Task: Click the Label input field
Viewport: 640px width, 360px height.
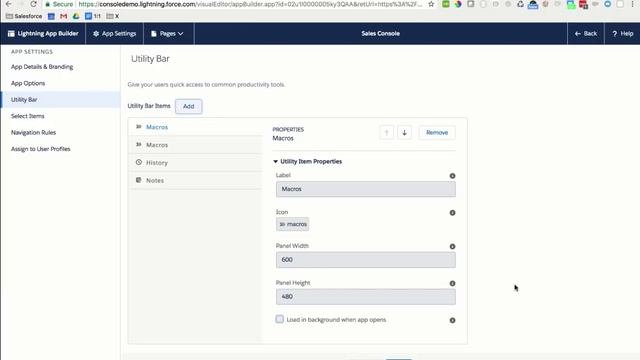Action: coord(366,189)
